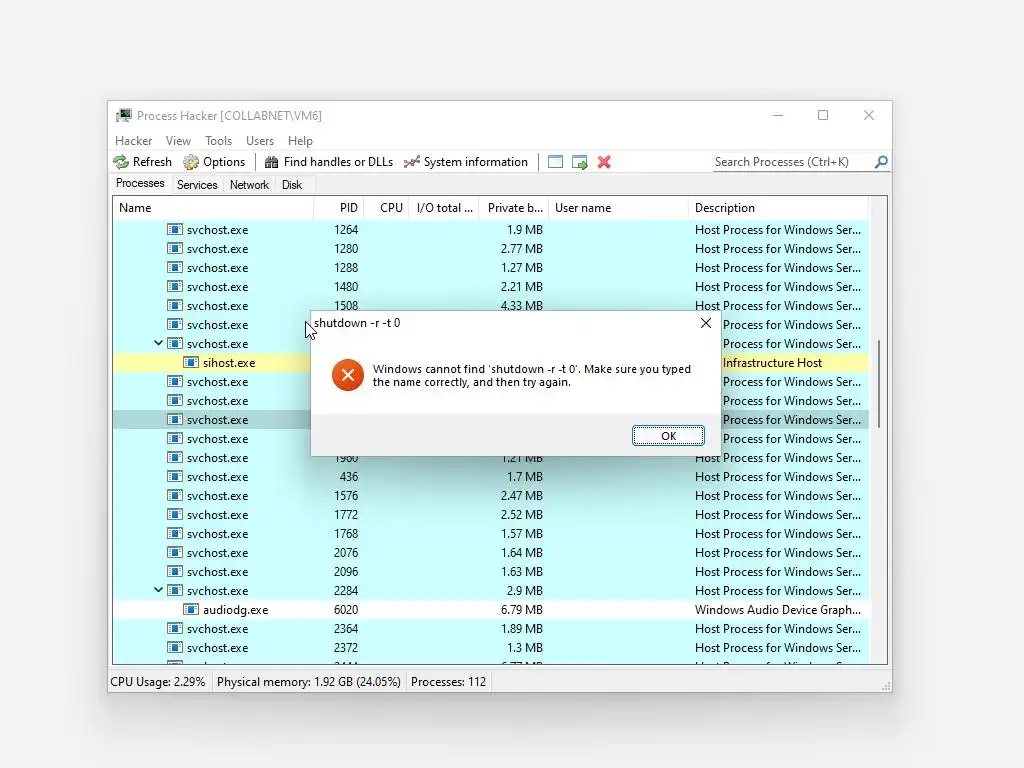Click the icon of svchost.exe PID 1264
Viewport: 1024px width, 768px height.
pos(174,229)
